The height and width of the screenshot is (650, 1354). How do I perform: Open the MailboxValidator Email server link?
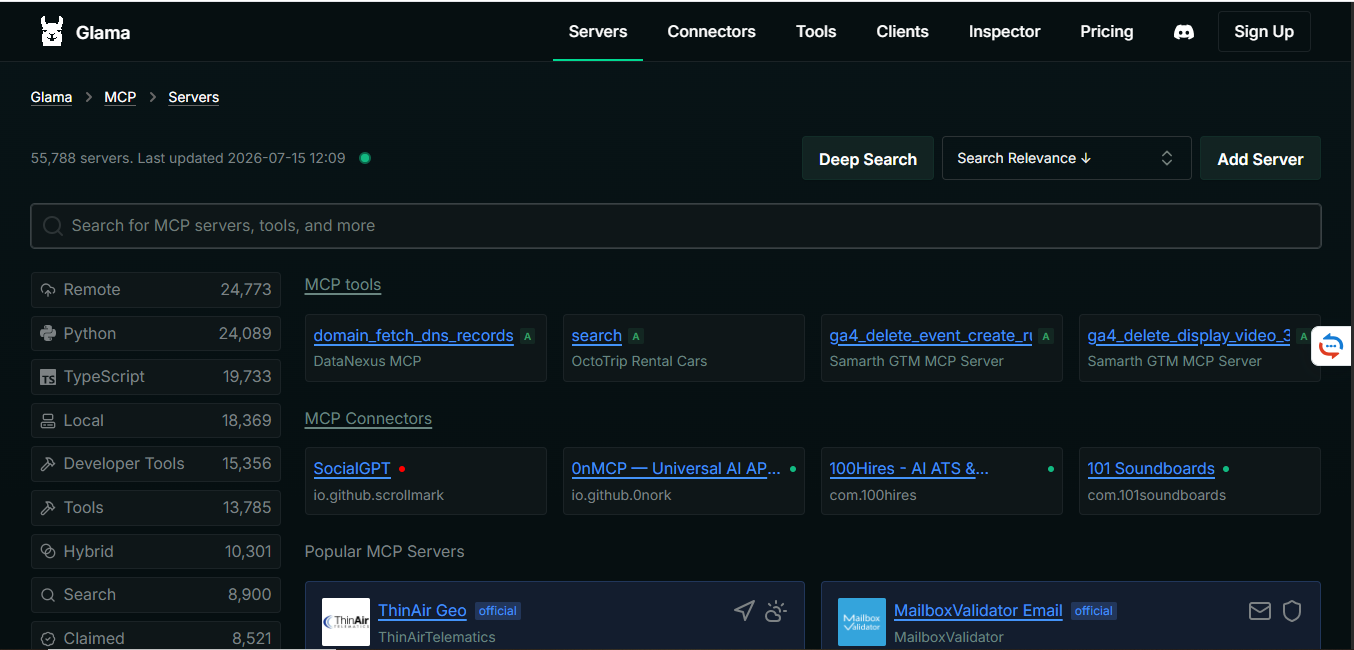978,610
